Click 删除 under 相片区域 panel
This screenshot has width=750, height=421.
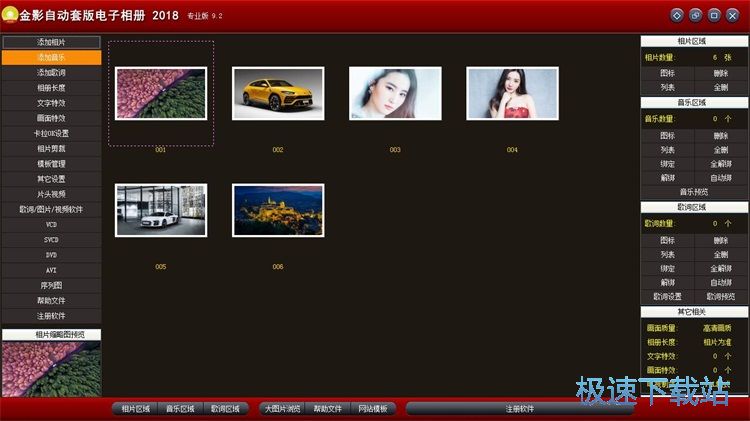coord(721,73)
